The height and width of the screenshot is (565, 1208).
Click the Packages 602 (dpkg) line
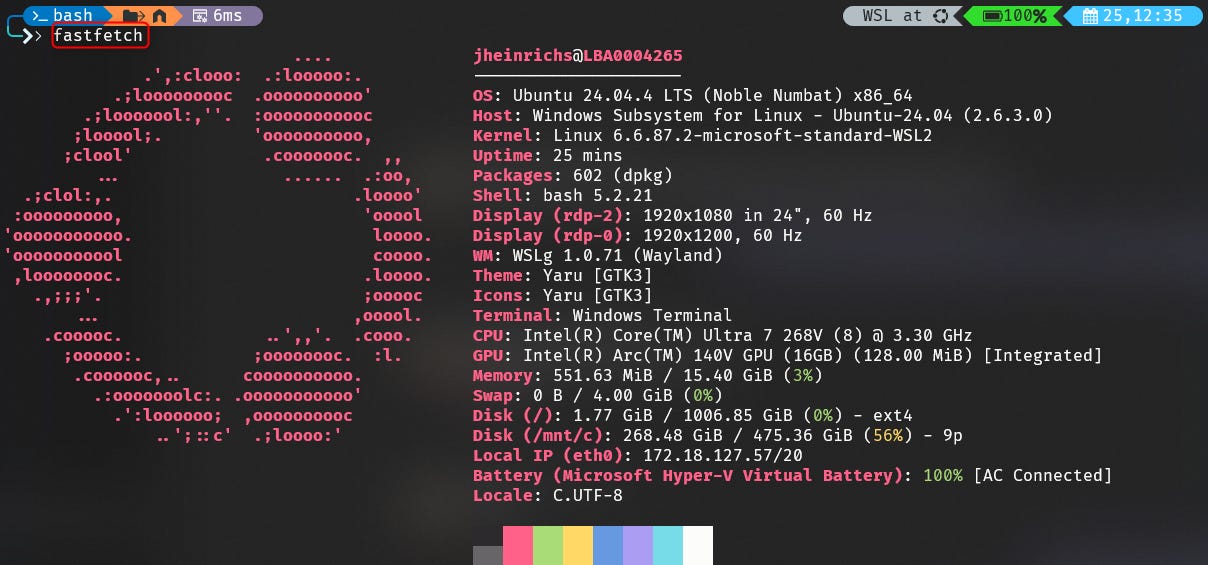coord(572,176)
